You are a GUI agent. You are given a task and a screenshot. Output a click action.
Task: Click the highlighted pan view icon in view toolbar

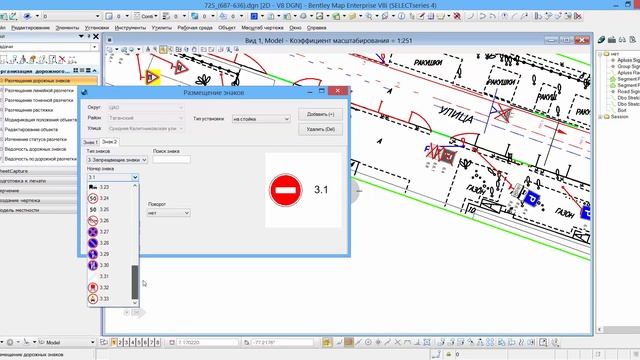(163, 49)
